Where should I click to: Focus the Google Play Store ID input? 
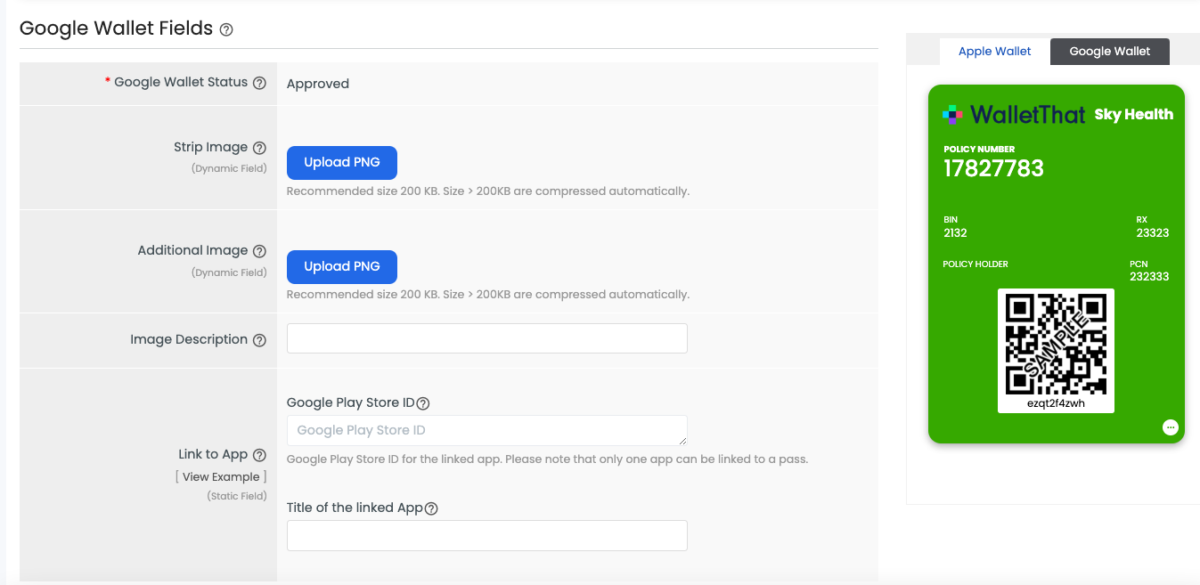click(486, 430)
